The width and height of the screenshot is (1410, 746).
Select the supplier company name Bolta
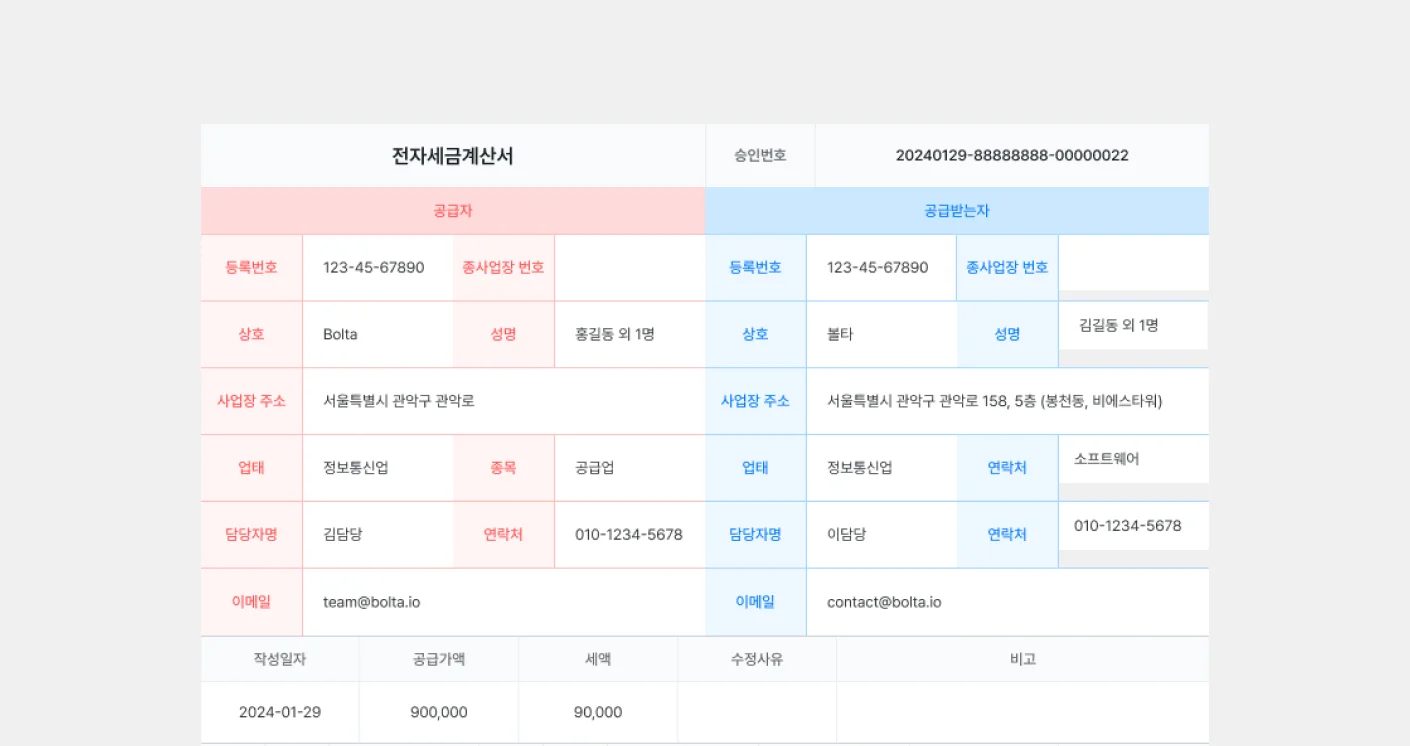coord(339,334)
